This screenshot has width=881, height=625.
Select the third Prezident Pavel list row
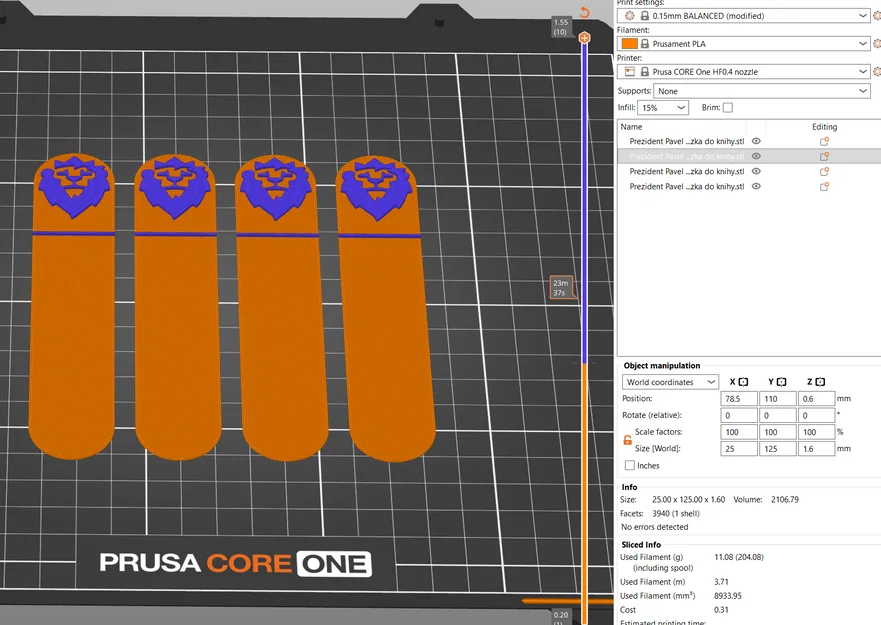click(749, 171)
